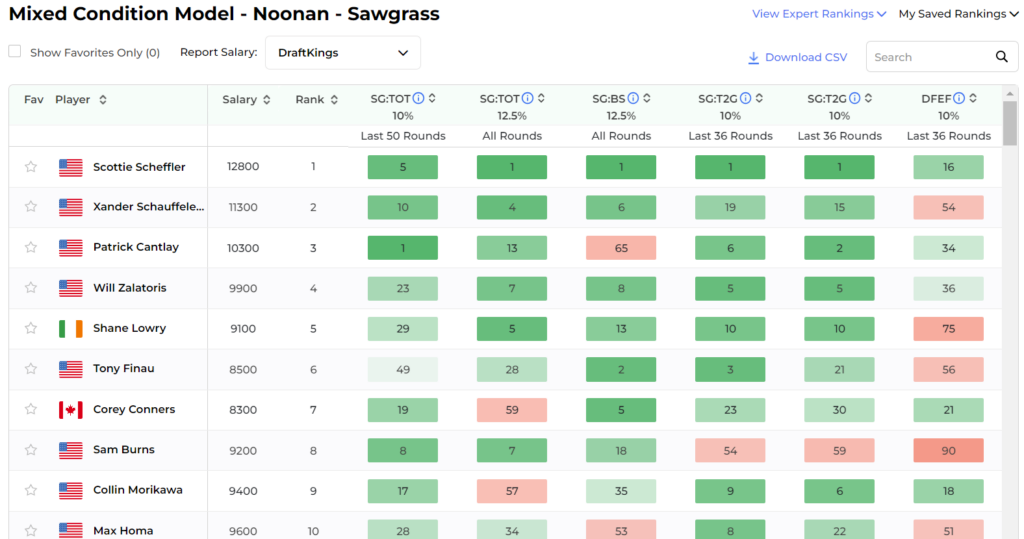
Task: Click the red cell showing 90 for Sam Burns
Action: point(948,450)
